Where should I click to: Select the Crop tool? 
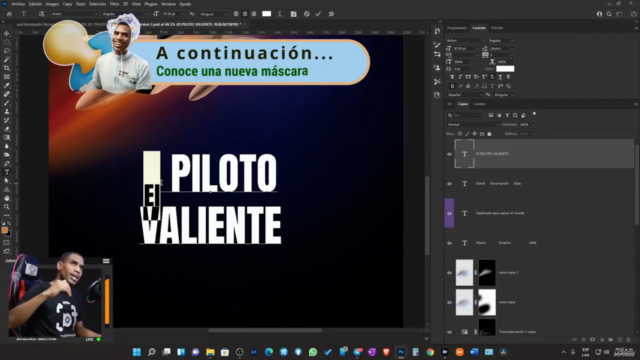pos(7,68)
